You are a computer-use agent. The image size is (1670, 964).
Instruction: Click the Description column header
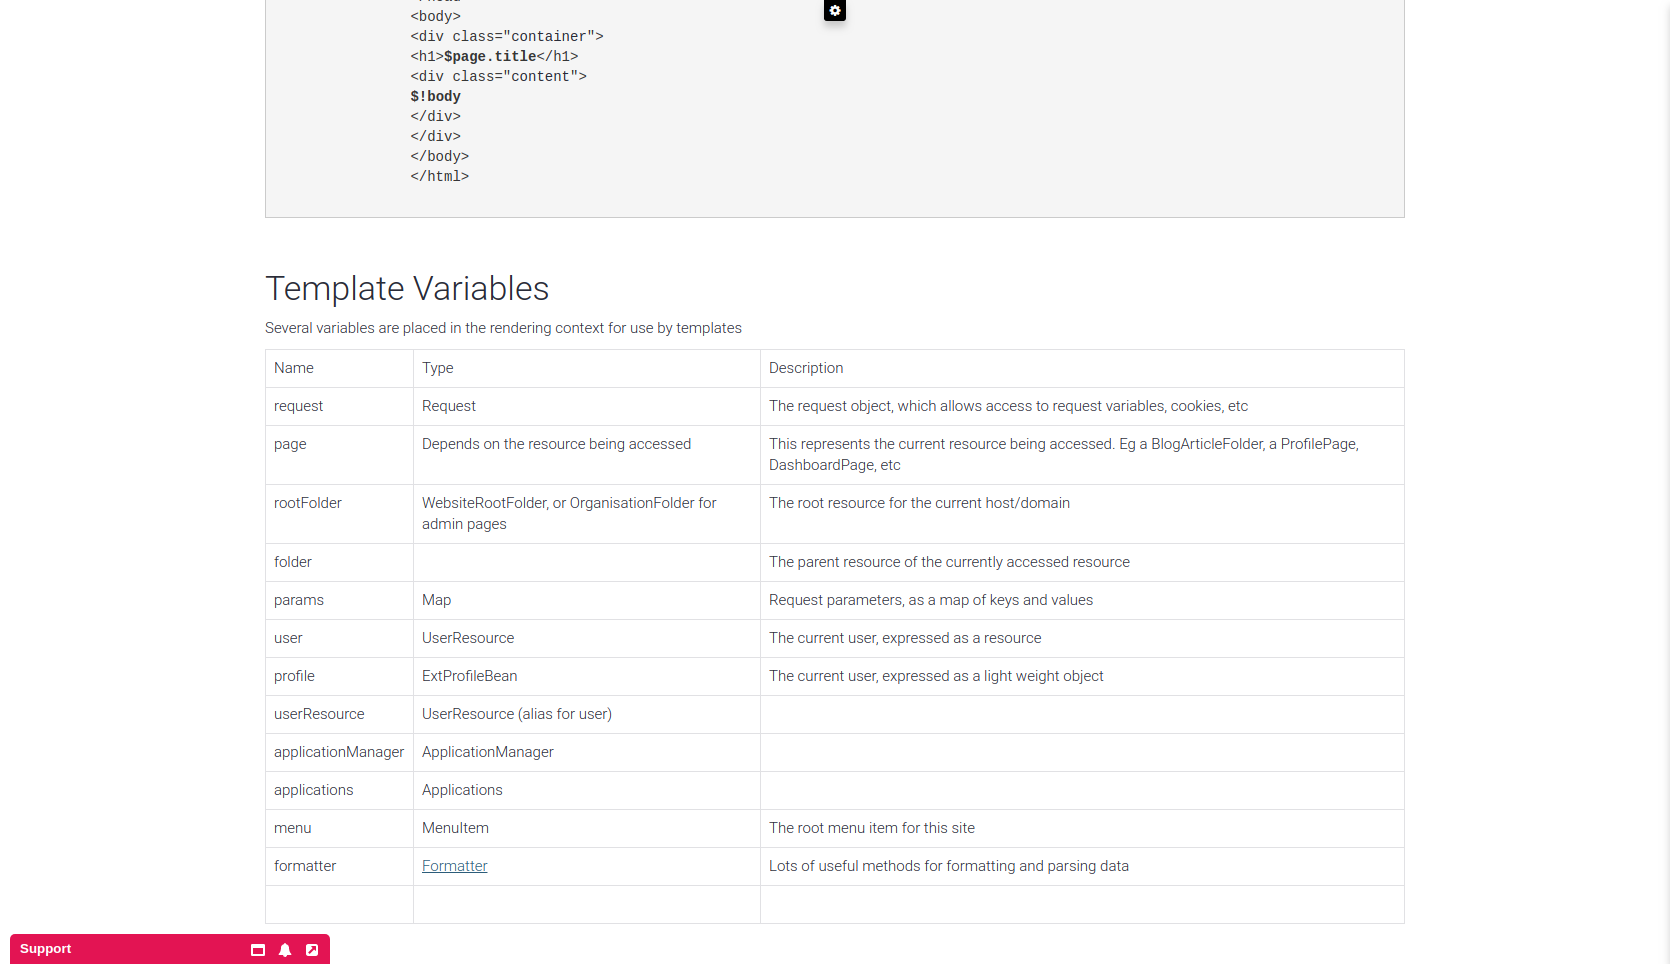click(1082, 368)
